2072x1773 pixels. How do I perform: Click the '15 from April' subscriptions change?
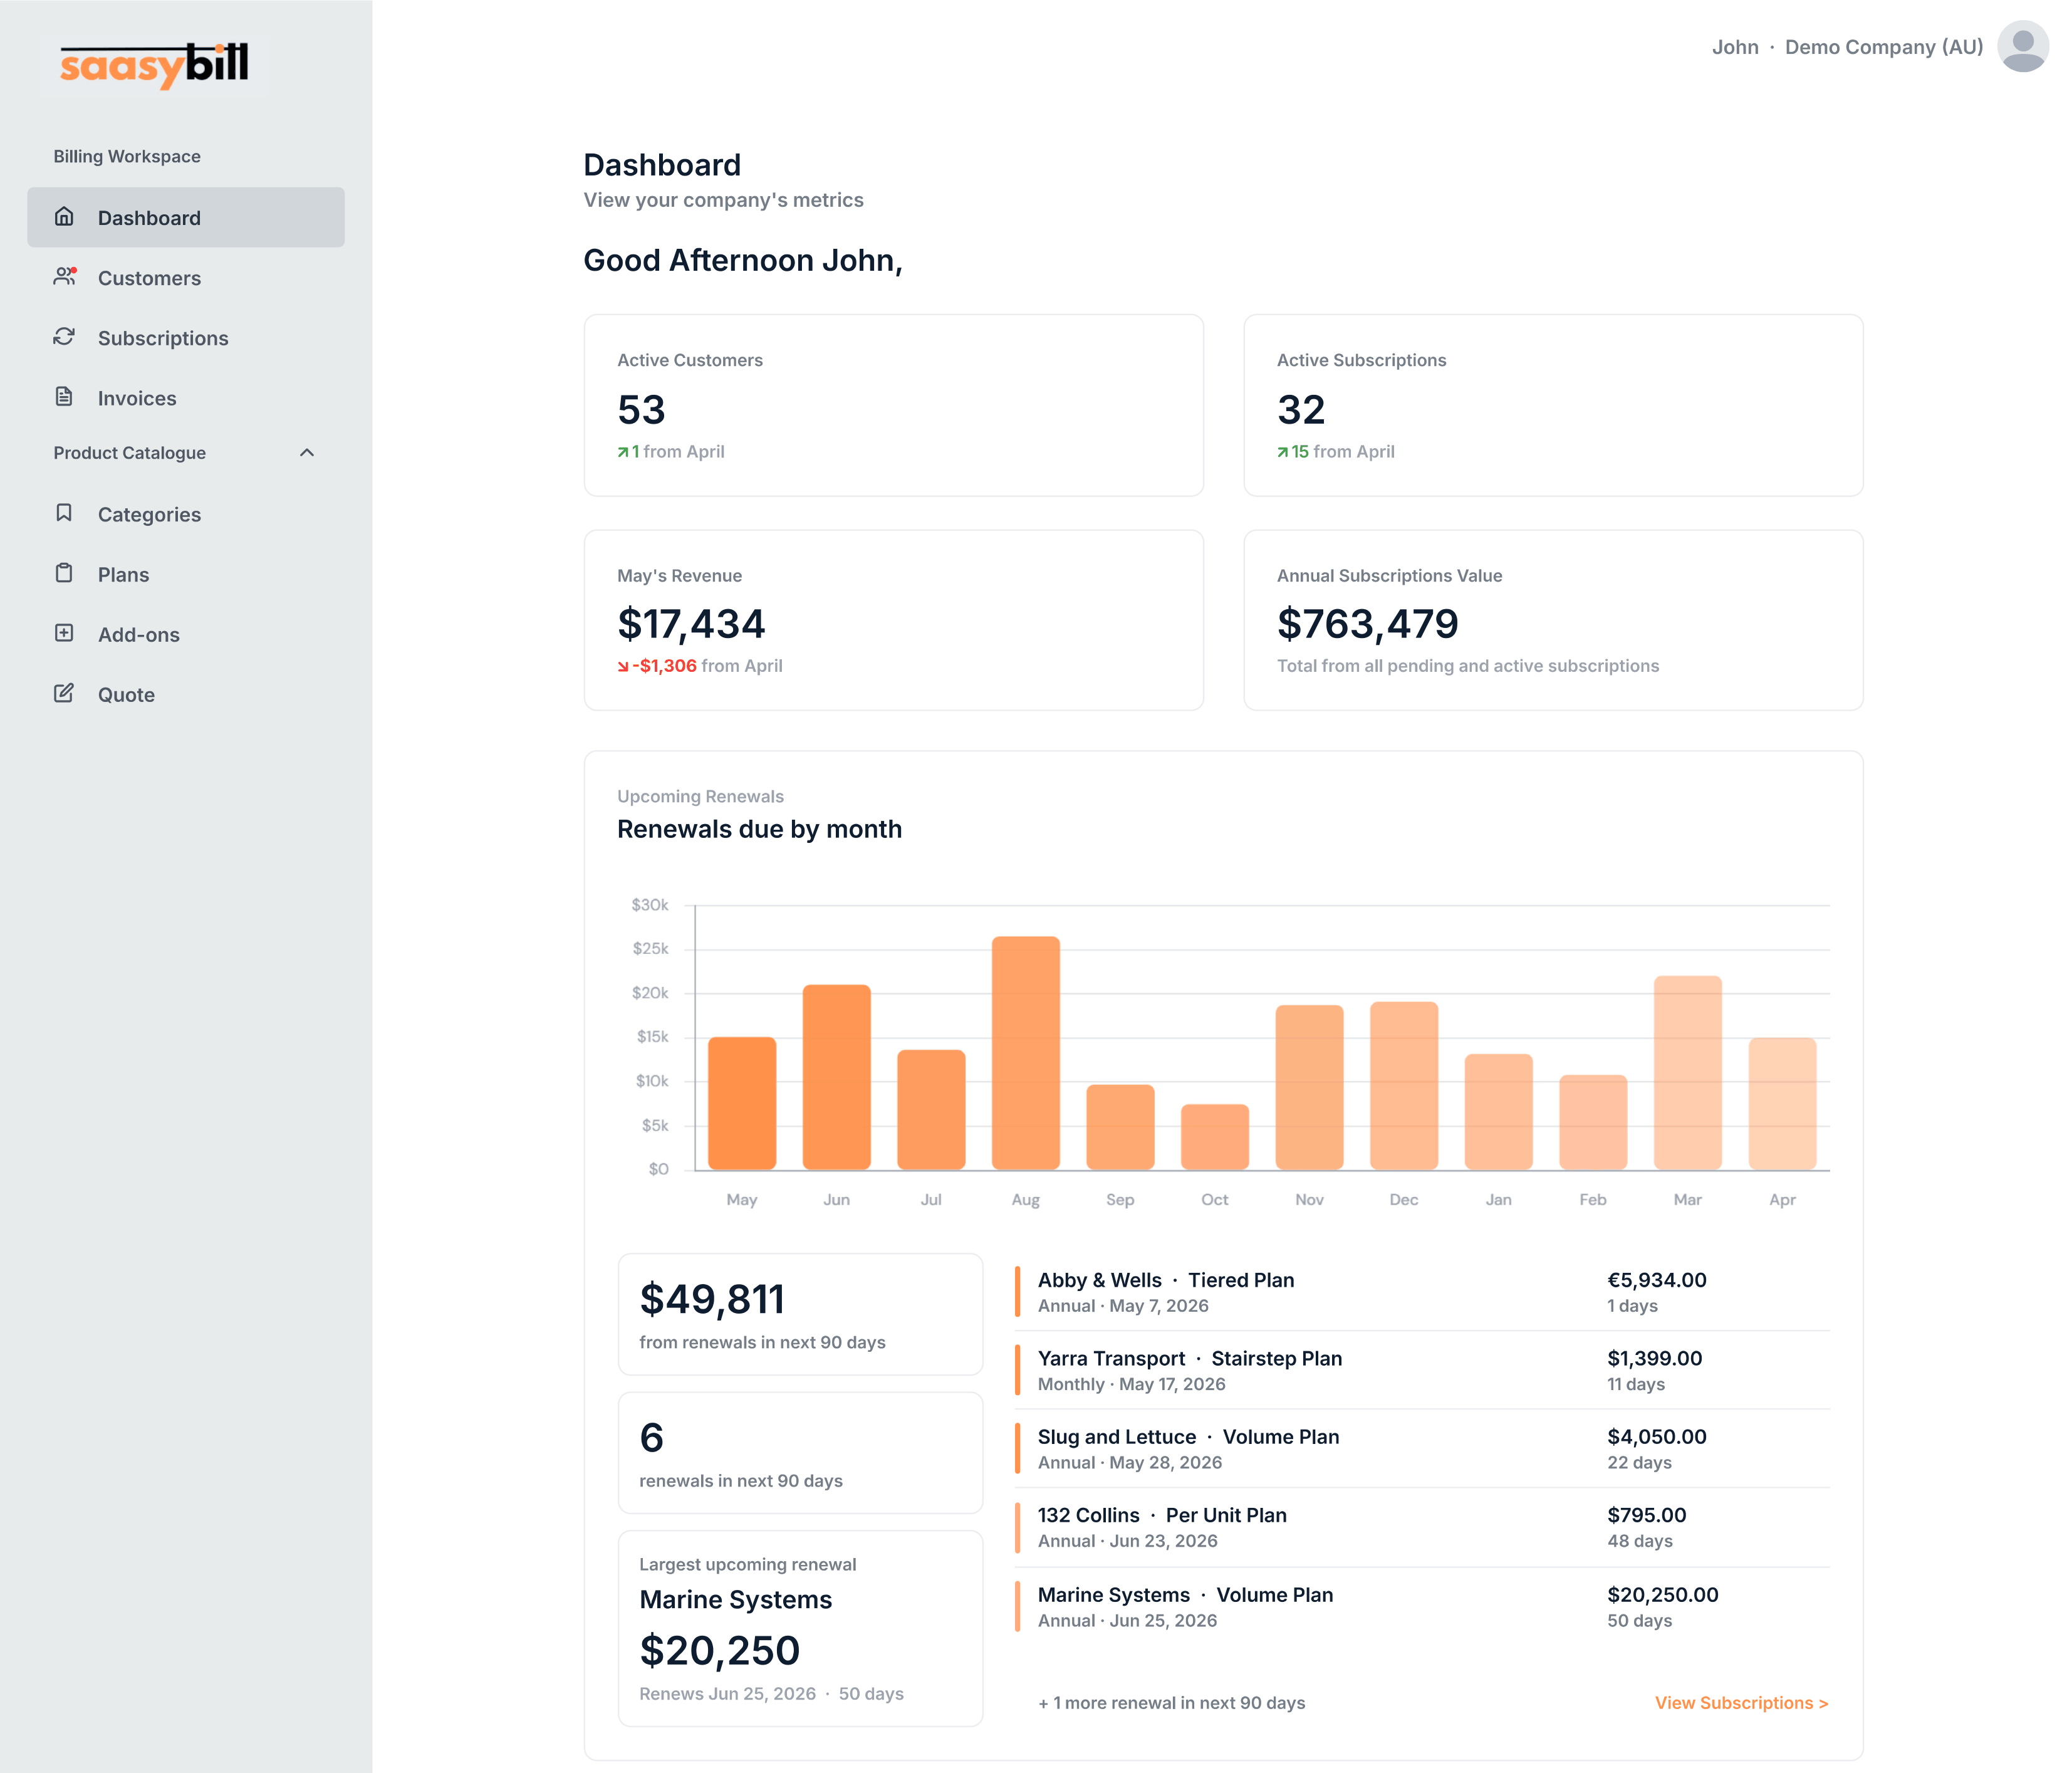(1336, 452)
